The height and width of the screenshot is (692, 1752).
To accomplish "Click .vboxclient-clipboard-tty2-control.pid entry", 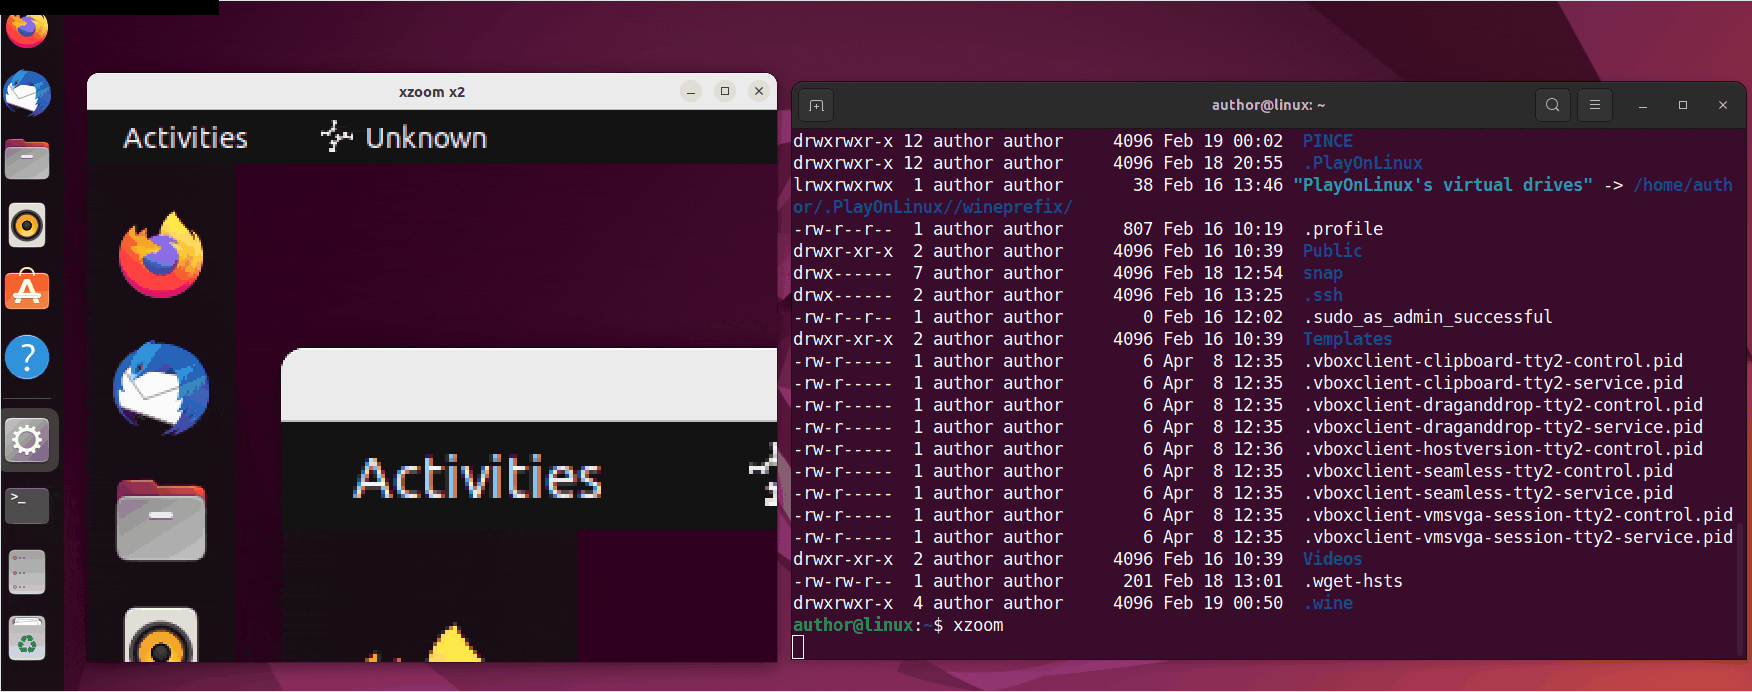I will tap(1493, 361).
